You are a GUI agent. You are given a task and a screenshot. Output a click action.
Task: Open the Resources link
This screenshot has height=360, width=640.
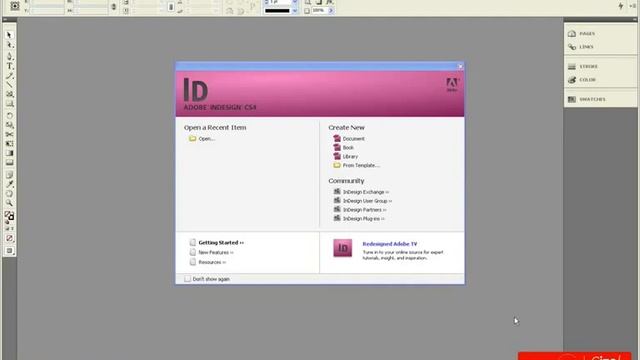click(208, 262)
